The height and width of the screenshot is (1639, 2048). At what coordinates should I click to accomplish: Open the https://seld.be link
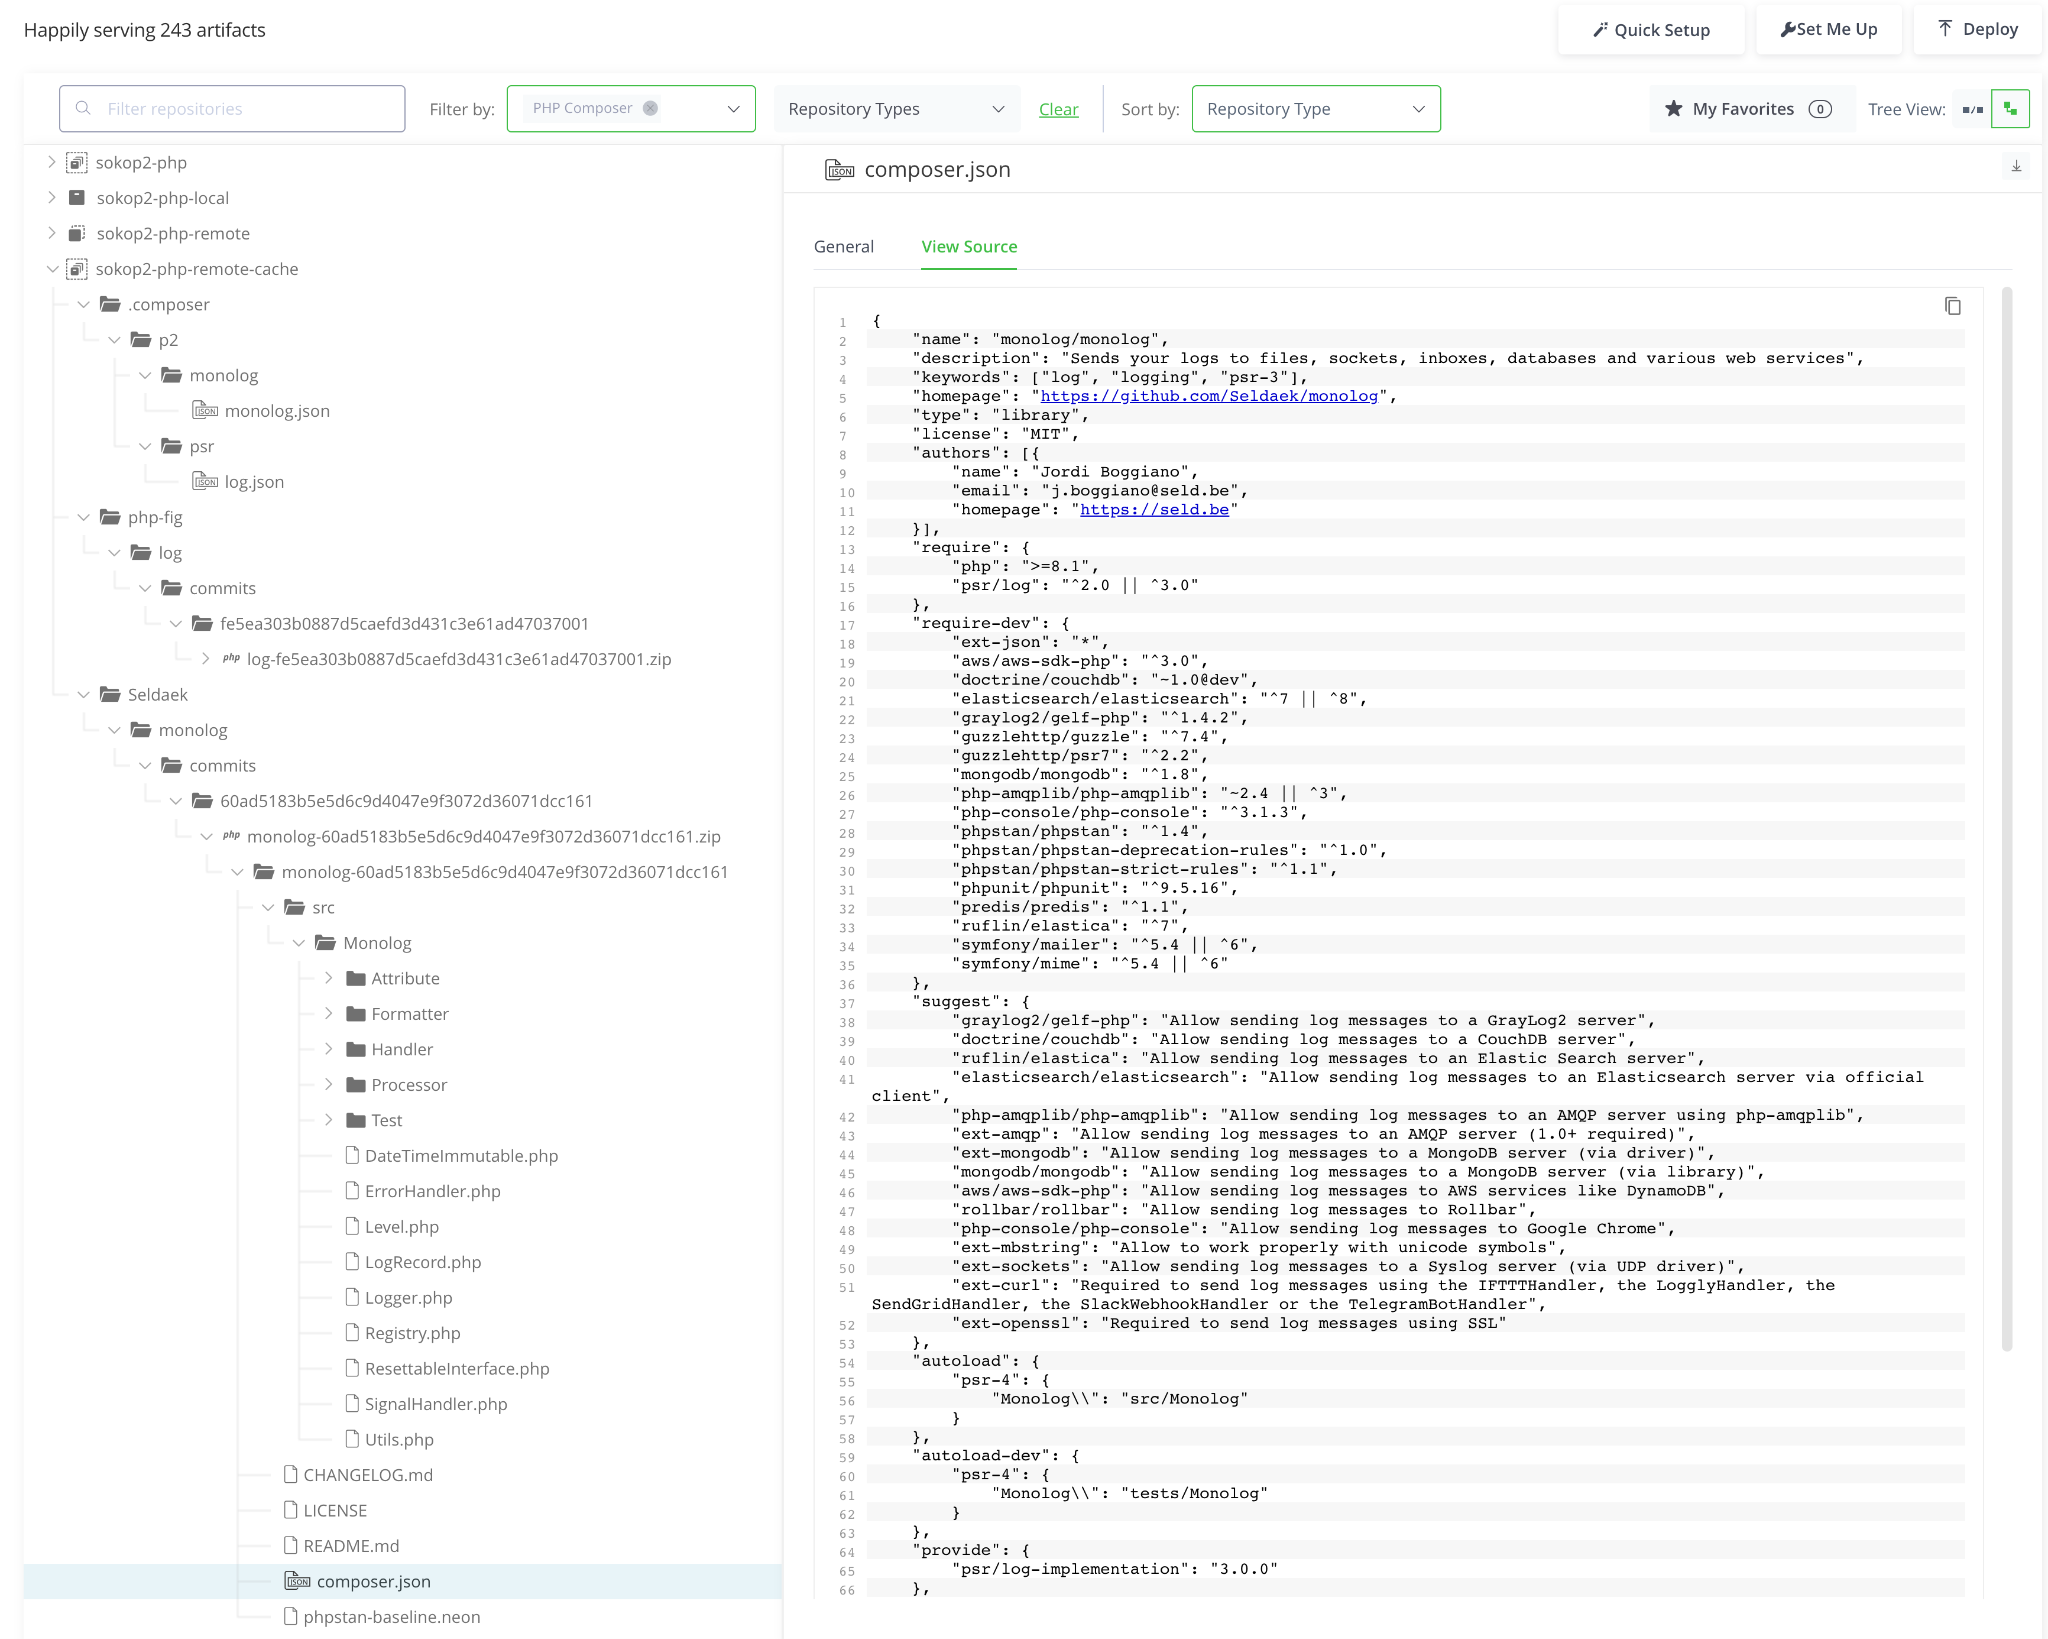pyautogui.click(x=1154, y=510)
